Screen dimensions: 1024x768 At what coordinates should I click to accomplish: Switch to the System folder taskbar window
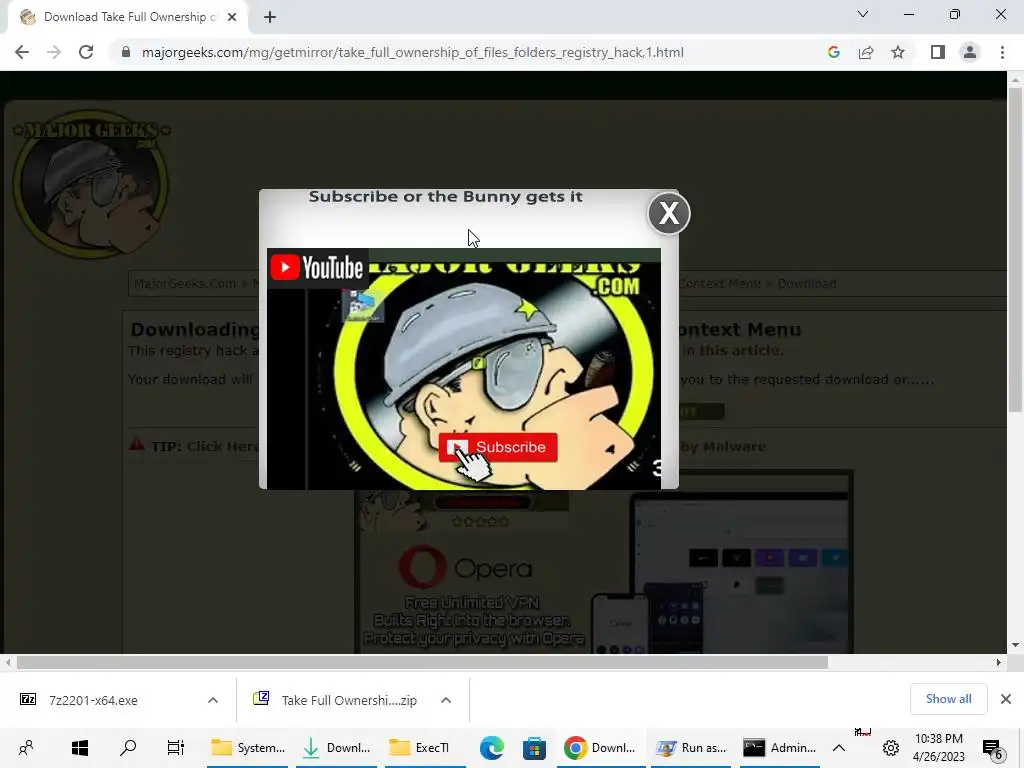pos(248,748)
